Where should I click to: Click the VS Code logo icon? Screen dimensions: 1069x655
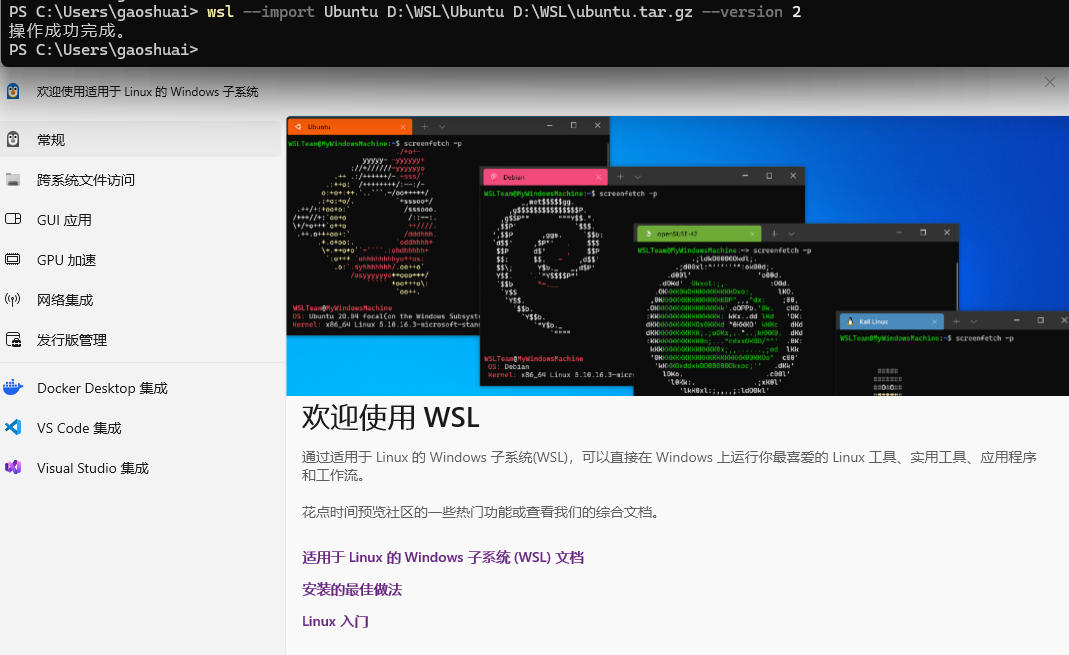13,427
